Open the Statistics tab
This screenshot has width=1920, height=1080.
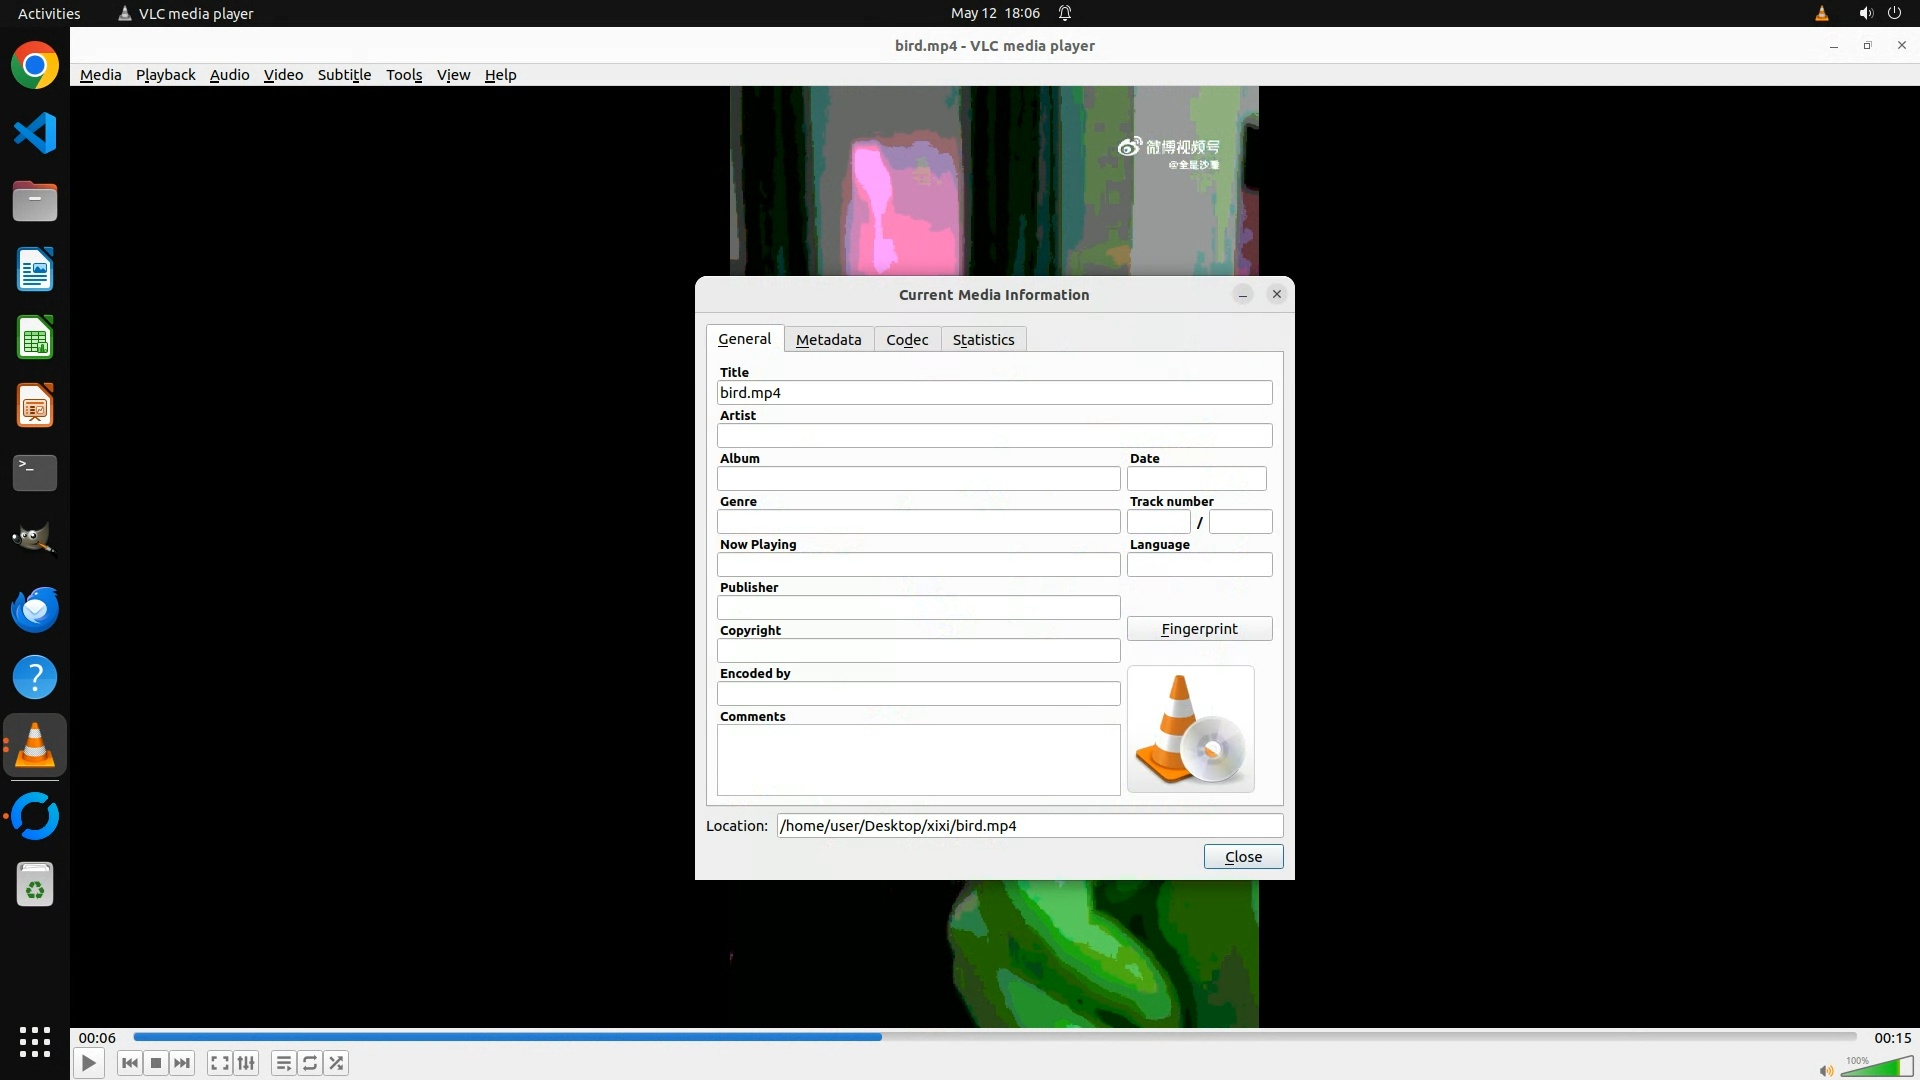(983, 340)
